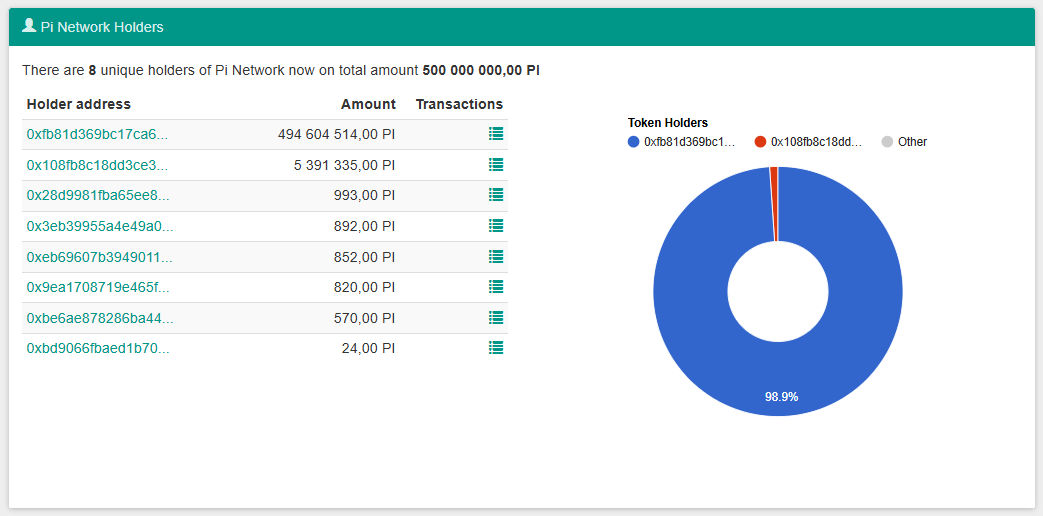The image size is (1043, 516).
Task: Click the user icon beside Pi Network Holders
Action: pyautogui.click(x=29, y=26)
